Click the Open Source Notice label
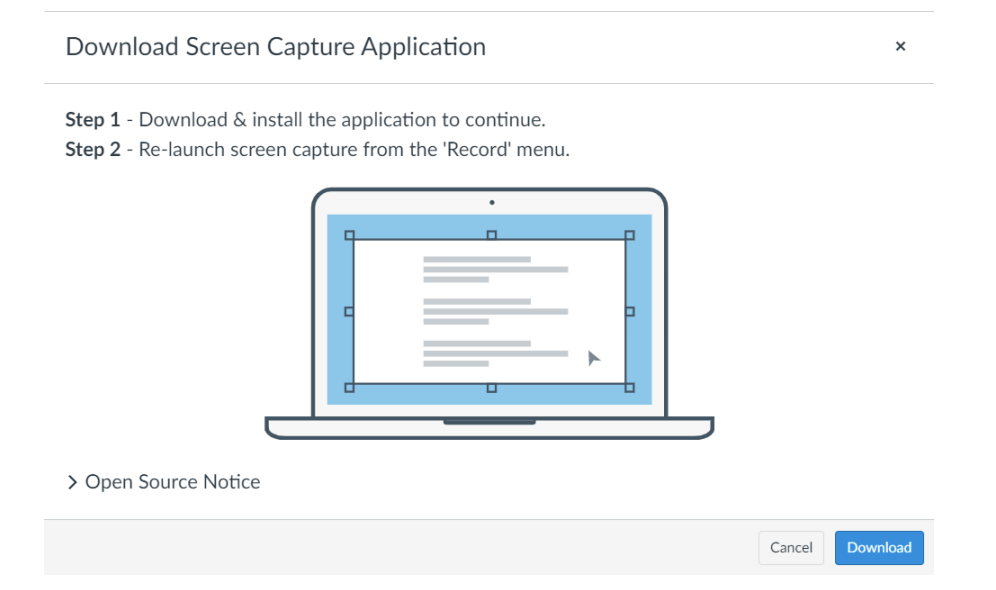Viewport: 996px width, 590px height. point(172,482)
